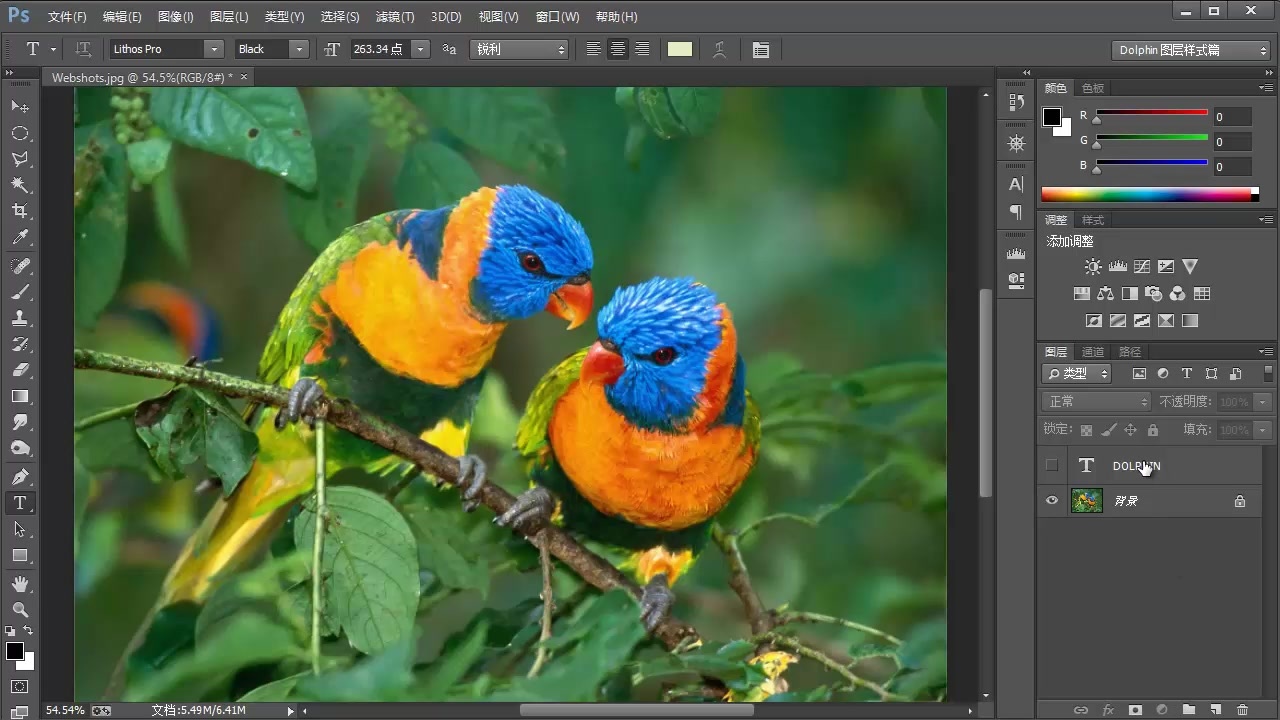Select the Gradient tool
This screenshot has width=1280, height=720.
point(20,396)
